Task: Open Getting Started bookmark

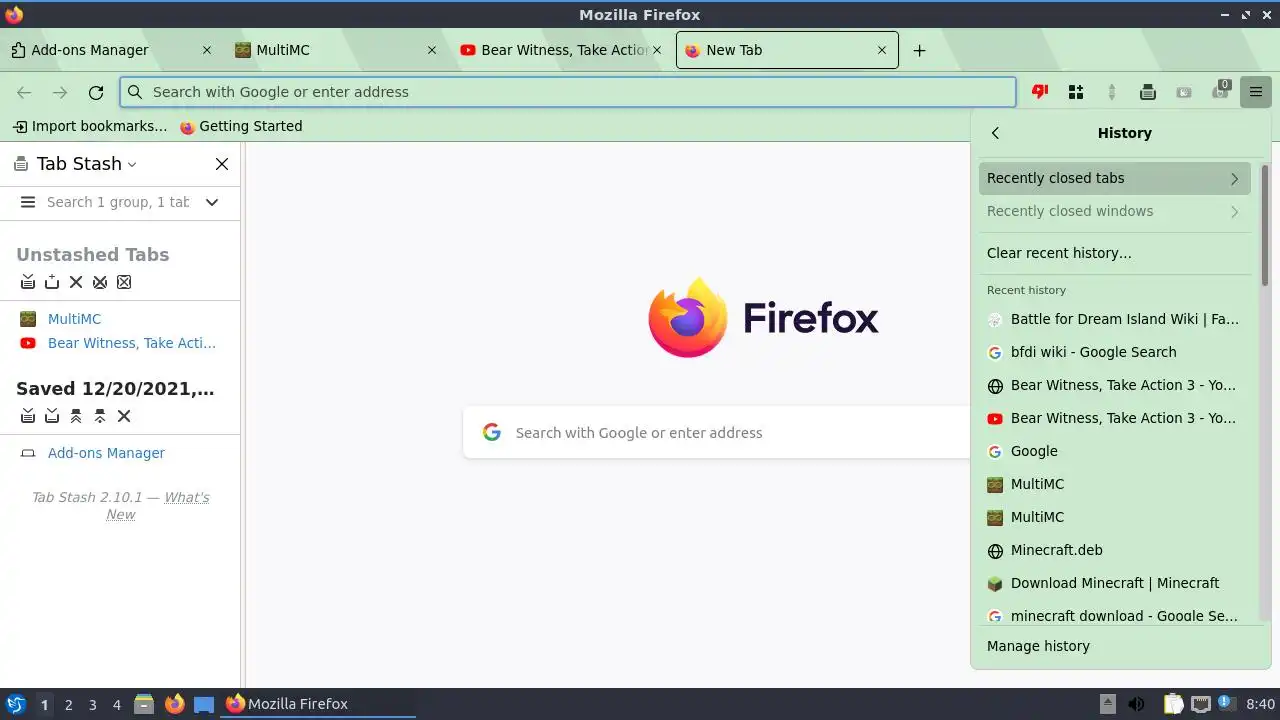Action: point(241,126)
